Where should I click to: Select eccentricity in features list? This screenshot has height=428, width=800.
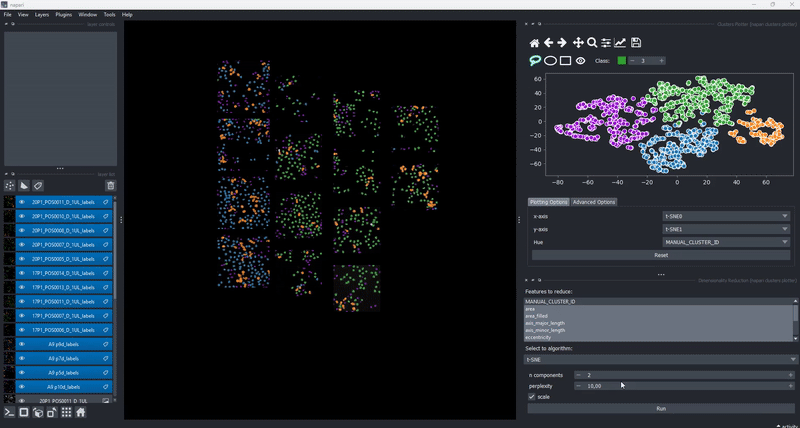(659, 338)
